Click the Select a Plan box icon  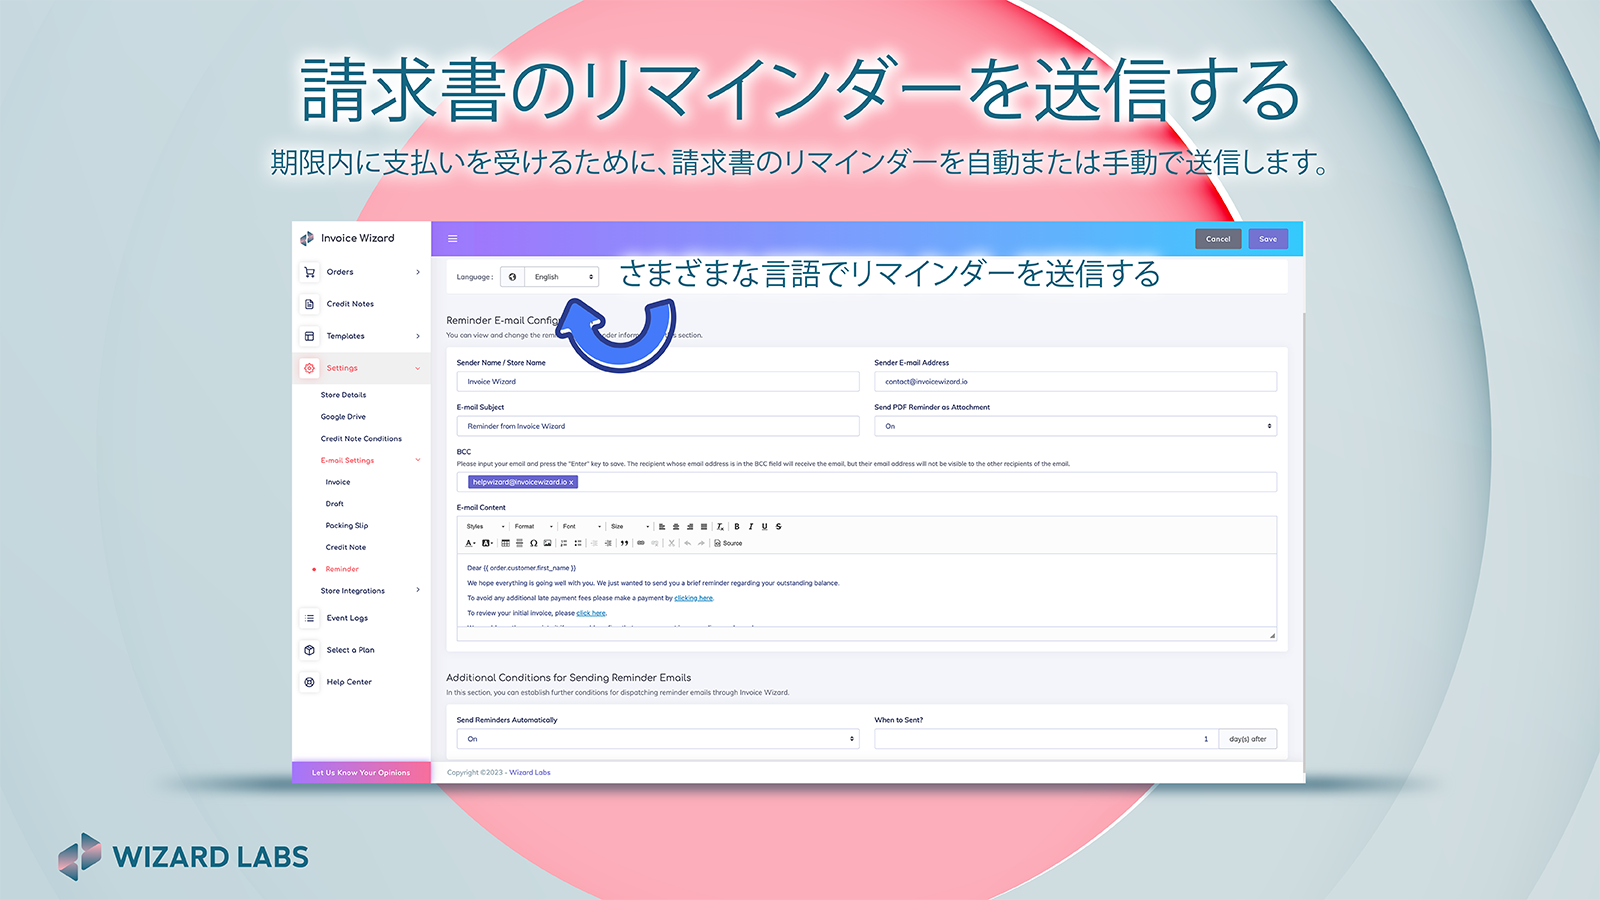(309, 650)
